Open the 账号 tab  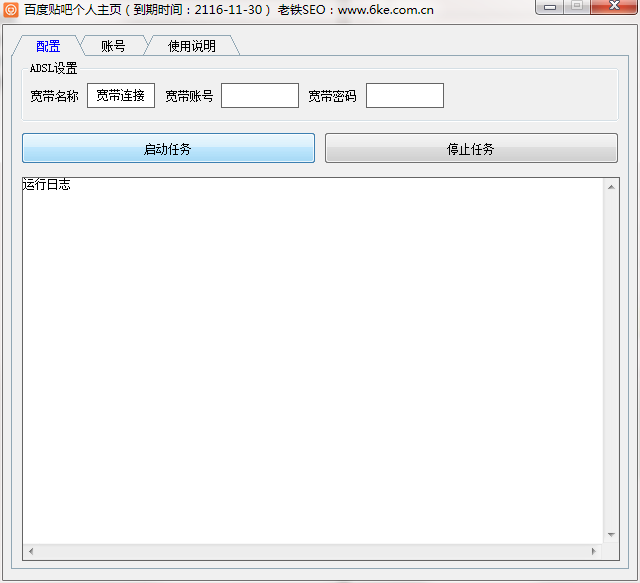tap(113, 46)
